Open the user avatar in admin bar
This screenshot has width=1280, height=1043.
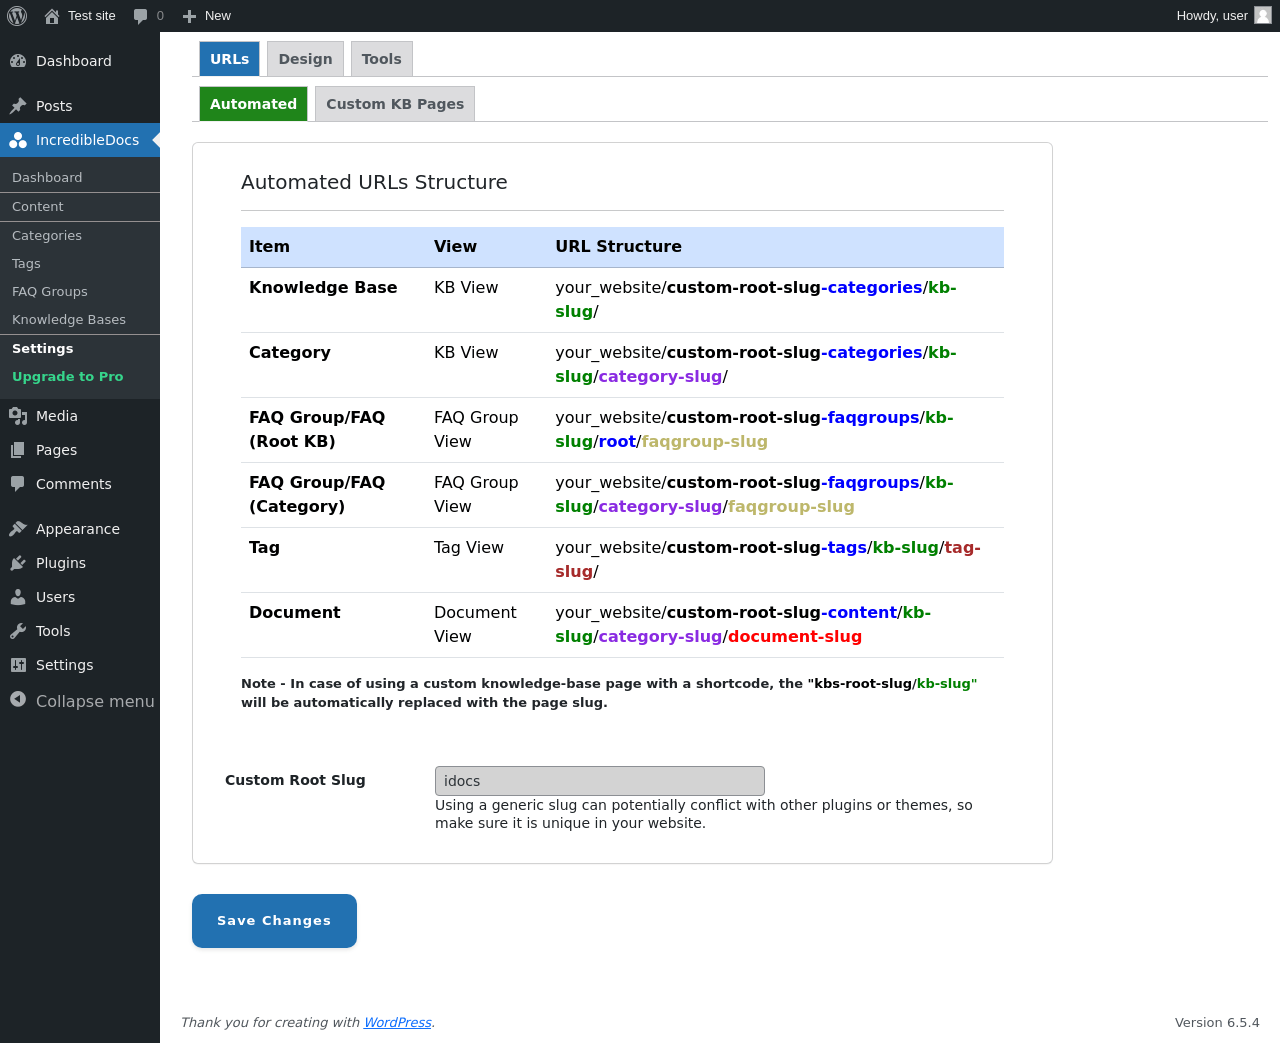coord(1263,16)
